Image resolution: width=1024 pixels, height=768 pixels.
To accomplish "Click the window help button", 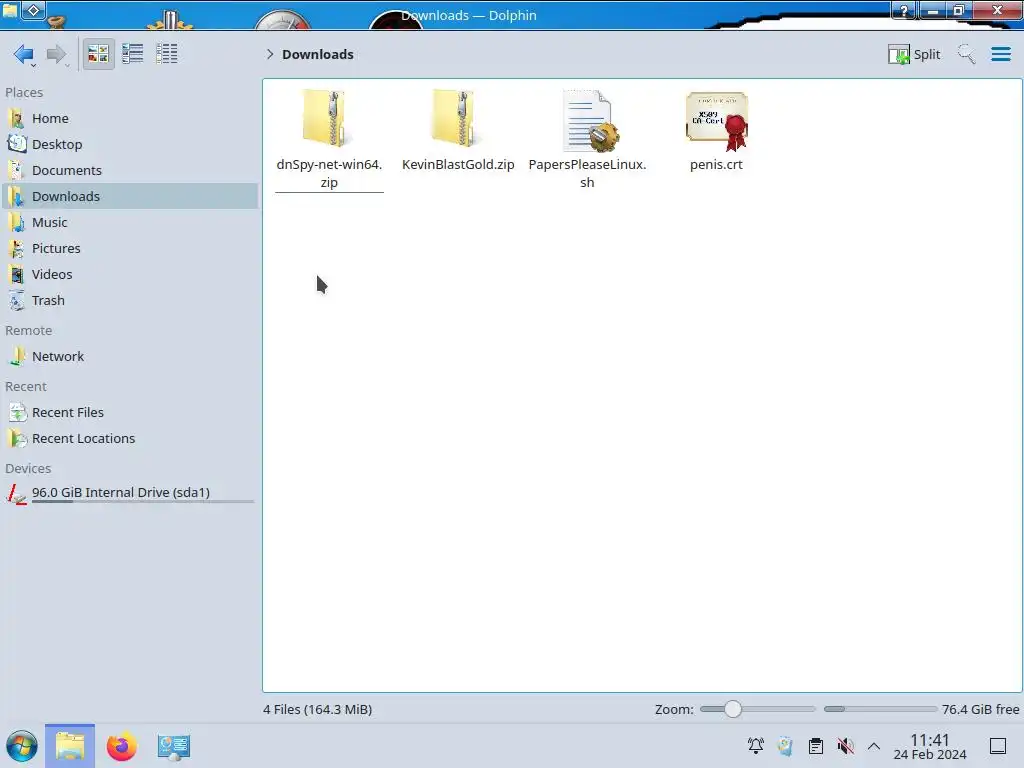I will 904,10.
